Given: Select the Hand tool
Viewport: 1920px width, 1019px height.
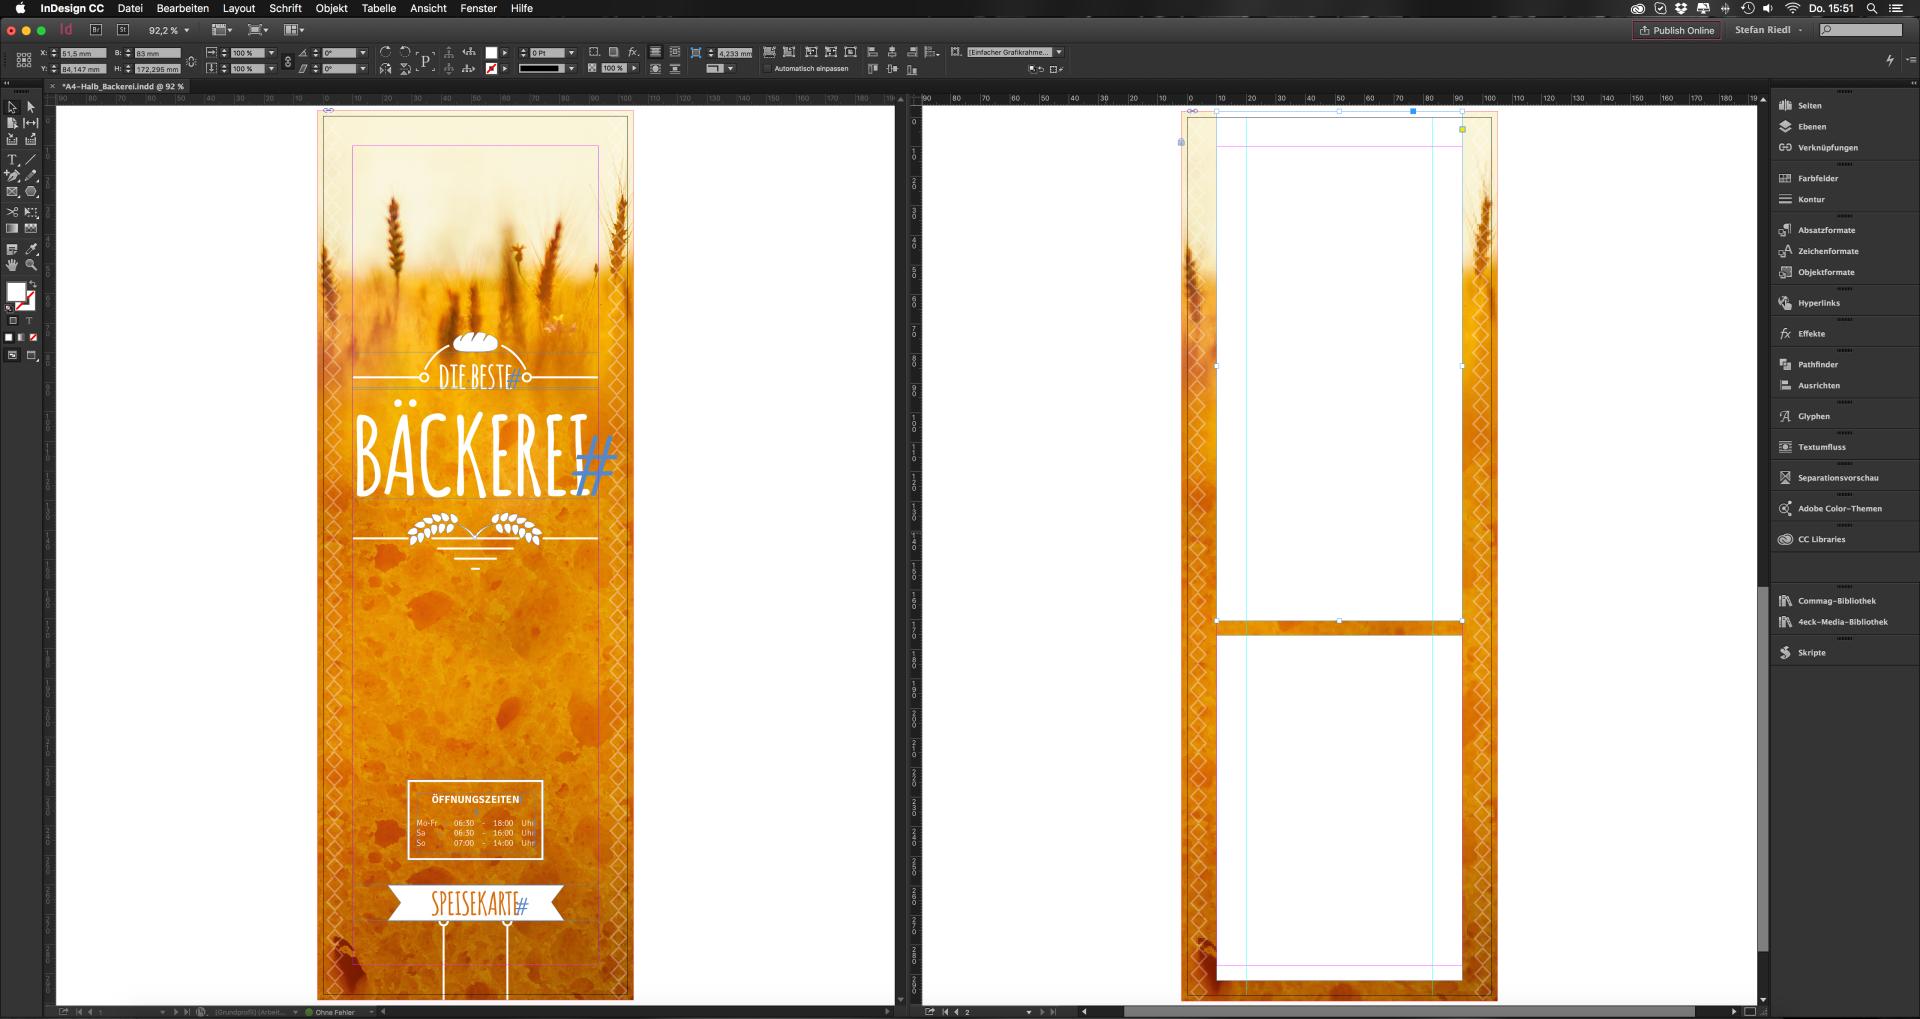Looking at the screenshot, I should click(x=12, y=266).
